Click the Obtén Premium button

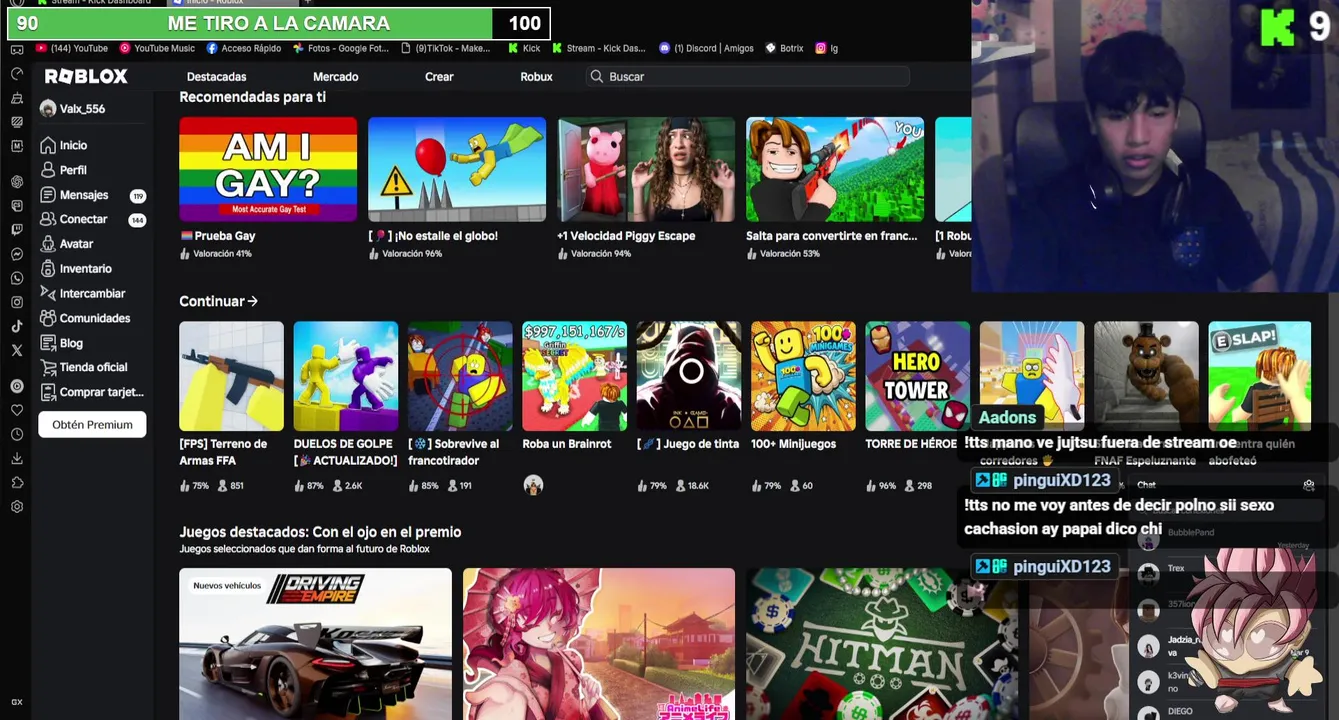(92, 424)
